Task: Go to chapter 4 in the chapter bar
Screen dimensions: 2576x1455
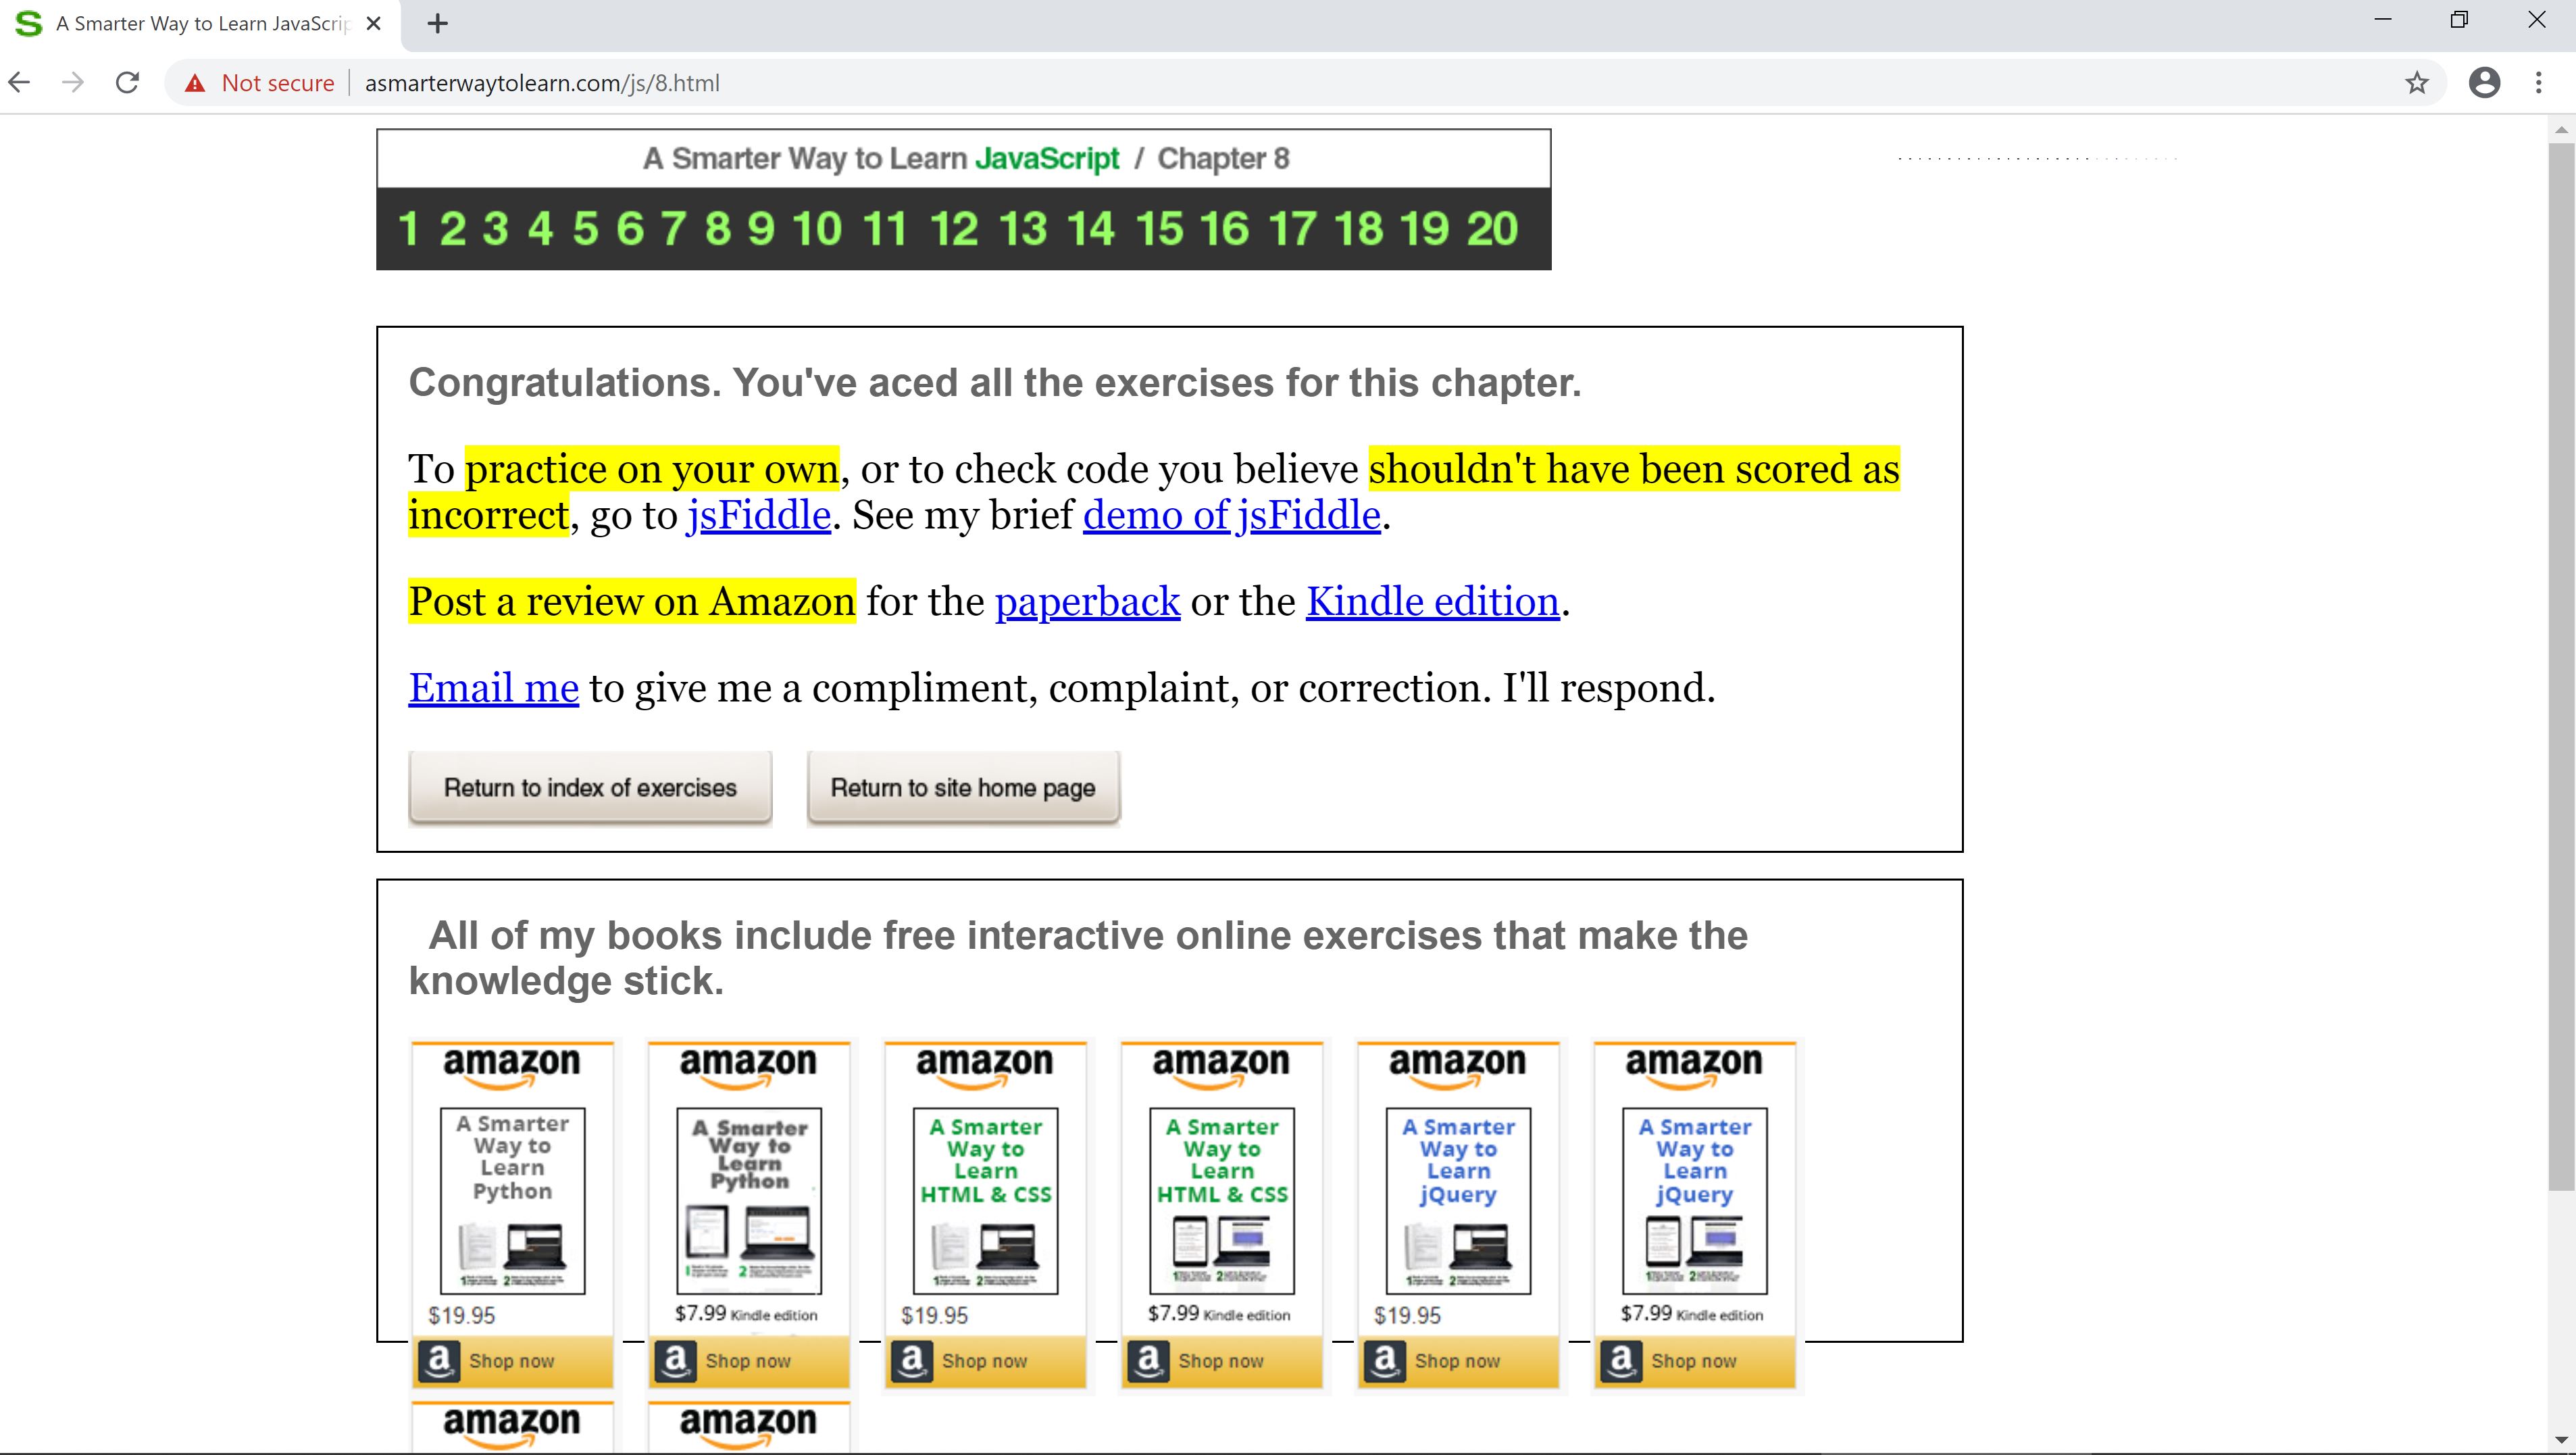Action: (x=541, y=229)
